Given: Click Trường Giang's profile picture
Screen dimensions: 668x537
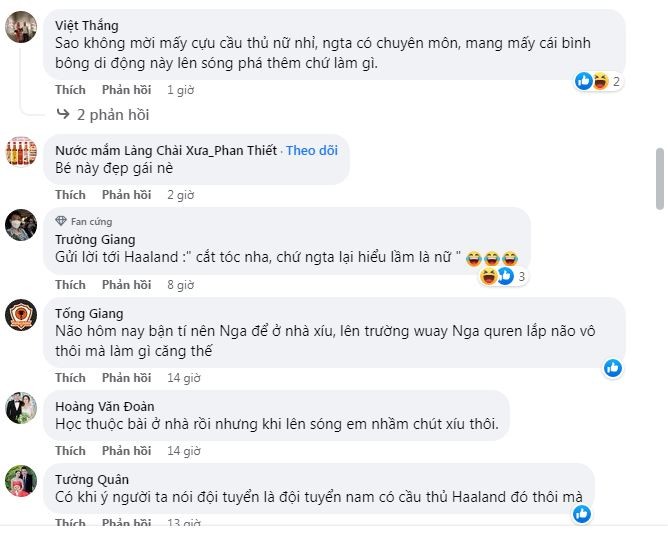Looking at the screenshot, I should point(22,225).
